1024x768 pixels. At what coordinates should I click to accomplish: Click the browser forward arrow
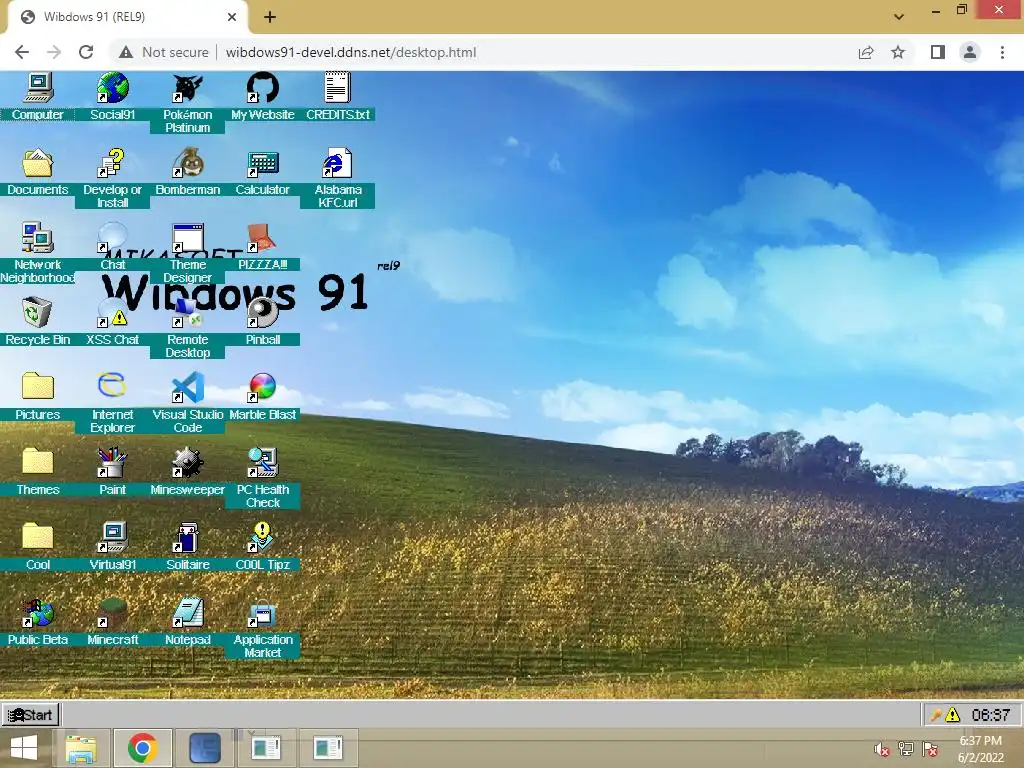click(x=54, y=52)
